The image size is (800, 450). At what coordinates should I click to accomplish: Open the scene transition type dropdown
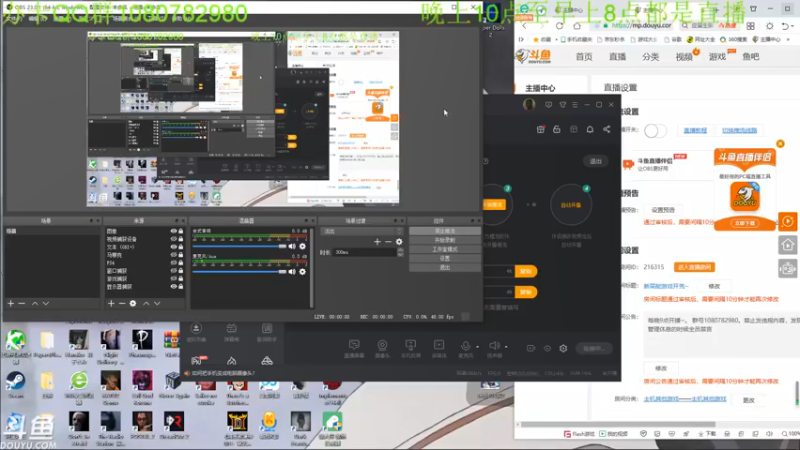[x=362, y=231]
